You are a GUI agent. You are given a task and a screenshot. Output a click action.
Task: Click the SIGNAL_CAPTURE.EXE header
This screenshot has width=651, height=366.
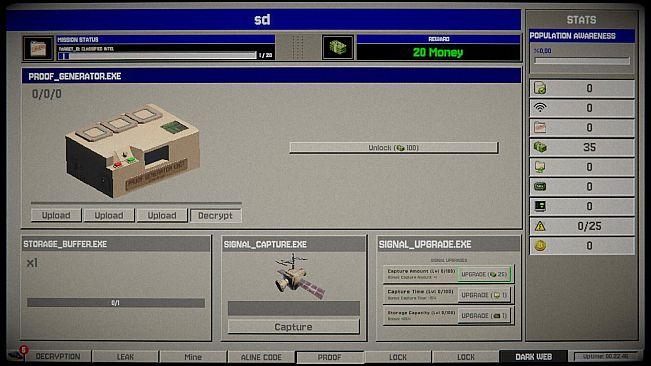point(294,244)
